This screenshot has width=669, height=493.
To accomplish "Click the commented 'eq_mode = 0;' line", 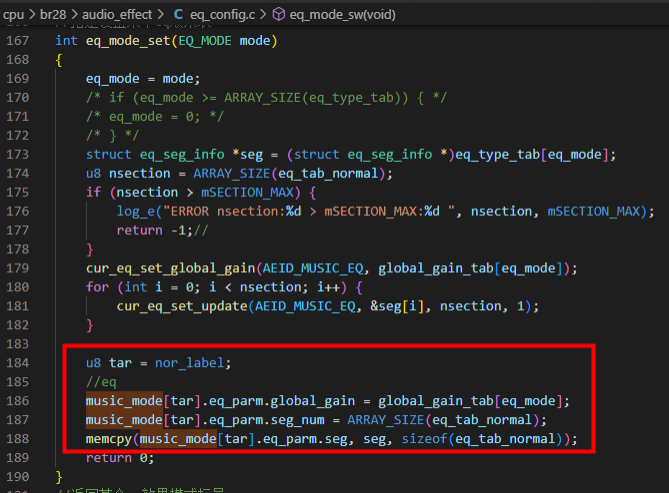I will 154,117.
